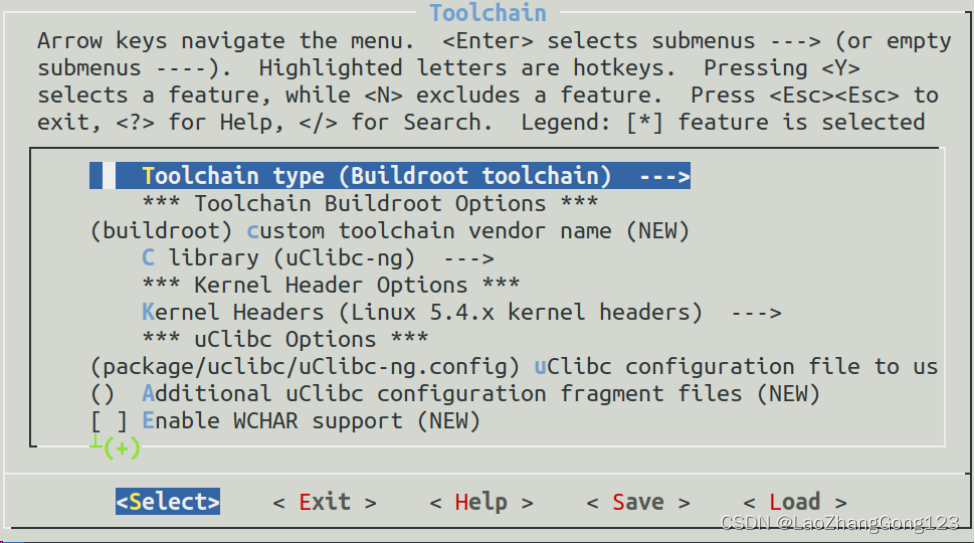Edit custom toolchain vendor name entry

pos(390,231)
